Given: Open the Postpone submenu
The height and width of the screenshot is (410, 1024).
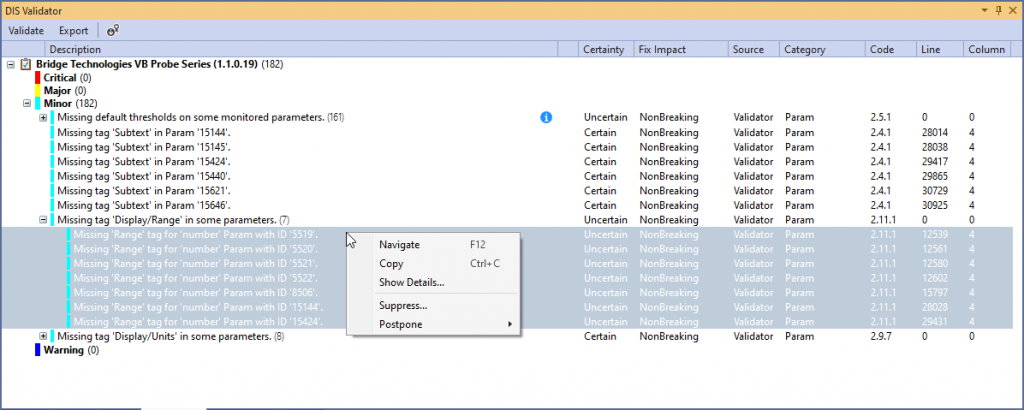Looking at the screenshot, I should tap(433, 324).
